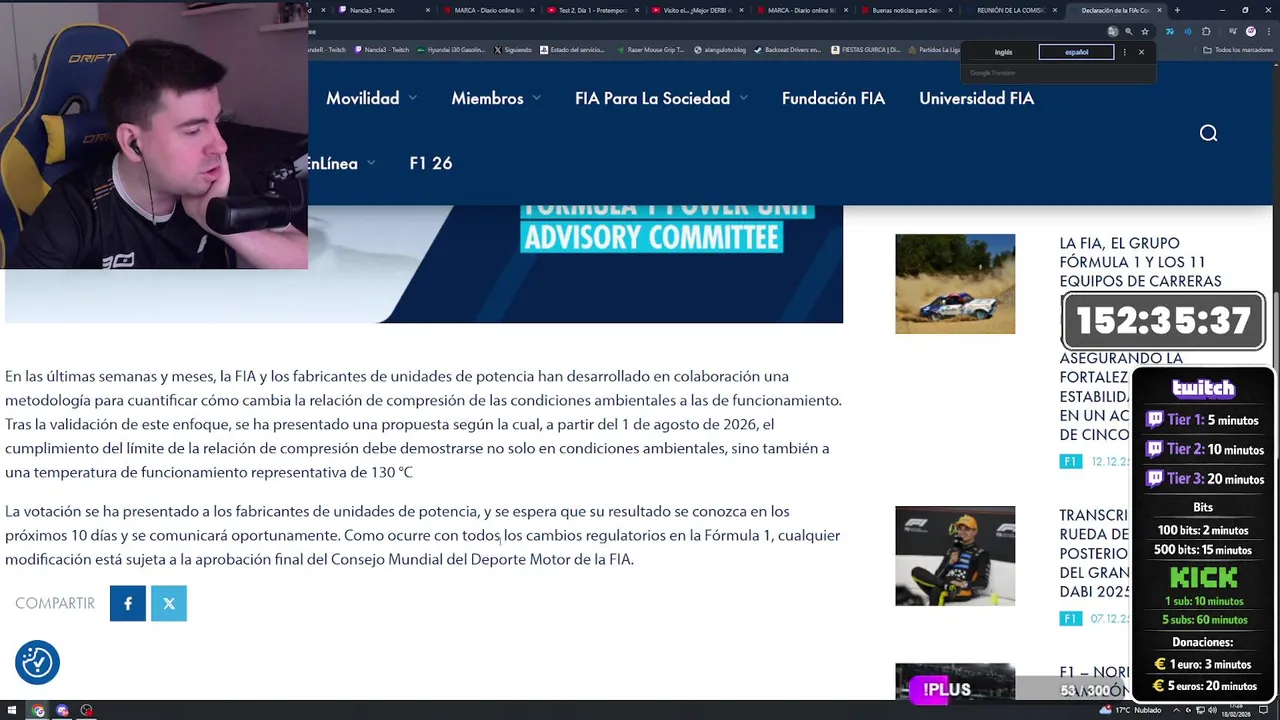Open the browser extensions puzzle icon
This screenshot has height=720, width=1280.
click(1206, 31)
